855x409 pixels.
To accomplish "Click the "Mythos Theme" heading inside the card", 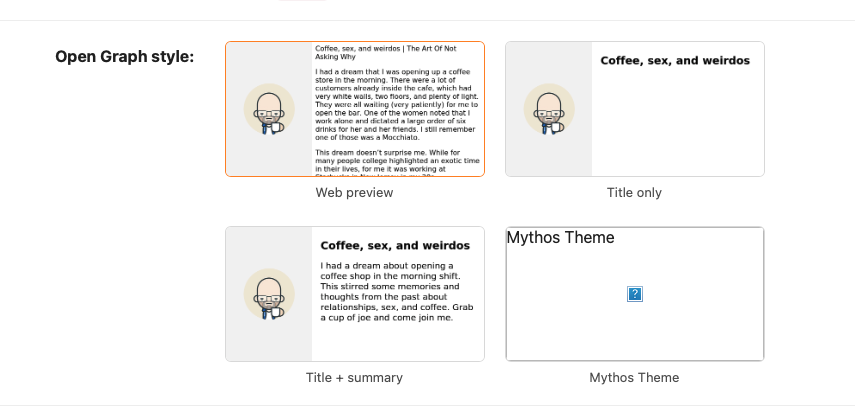I will 560,238.
